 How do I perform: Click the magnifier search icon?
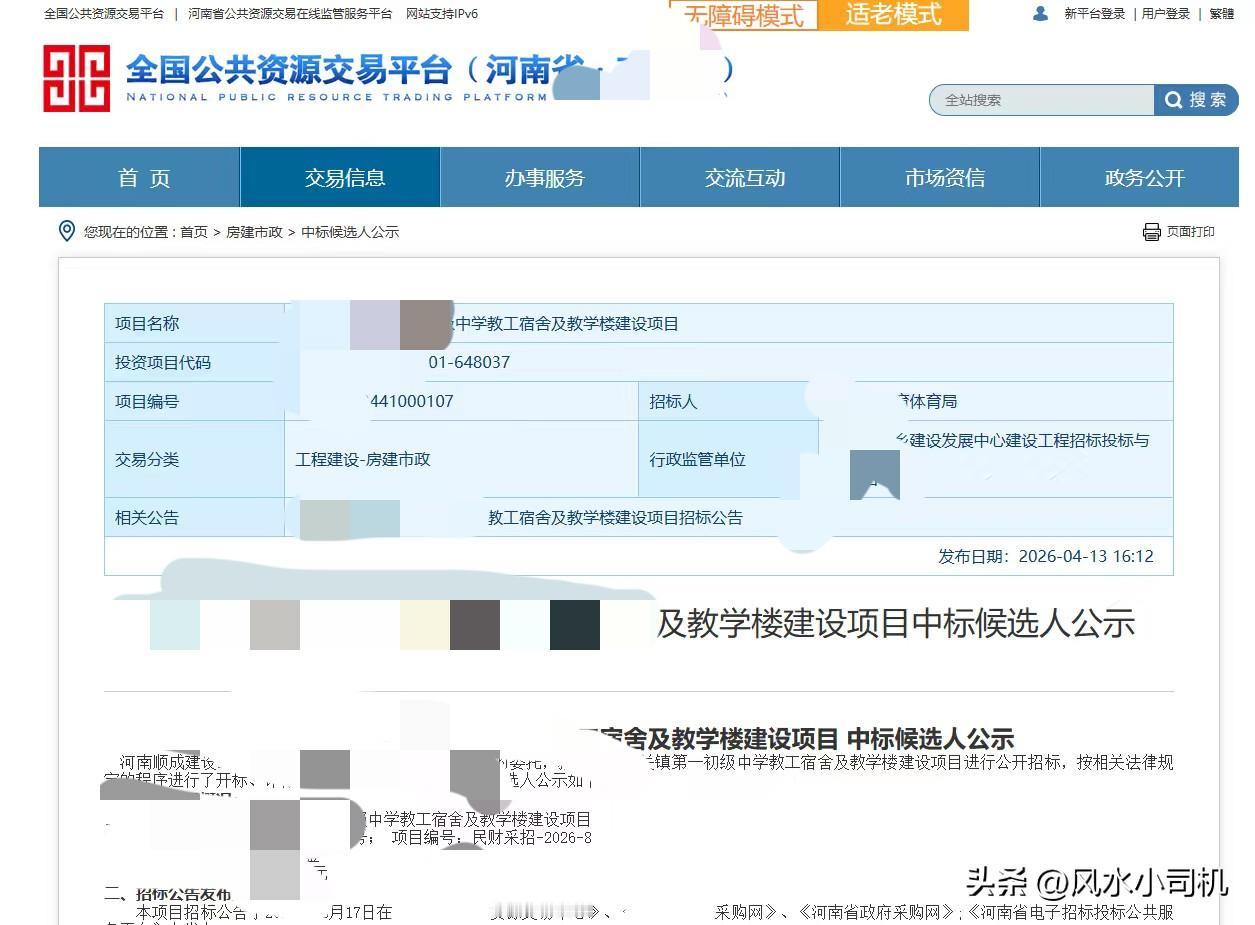(1173, 100)
